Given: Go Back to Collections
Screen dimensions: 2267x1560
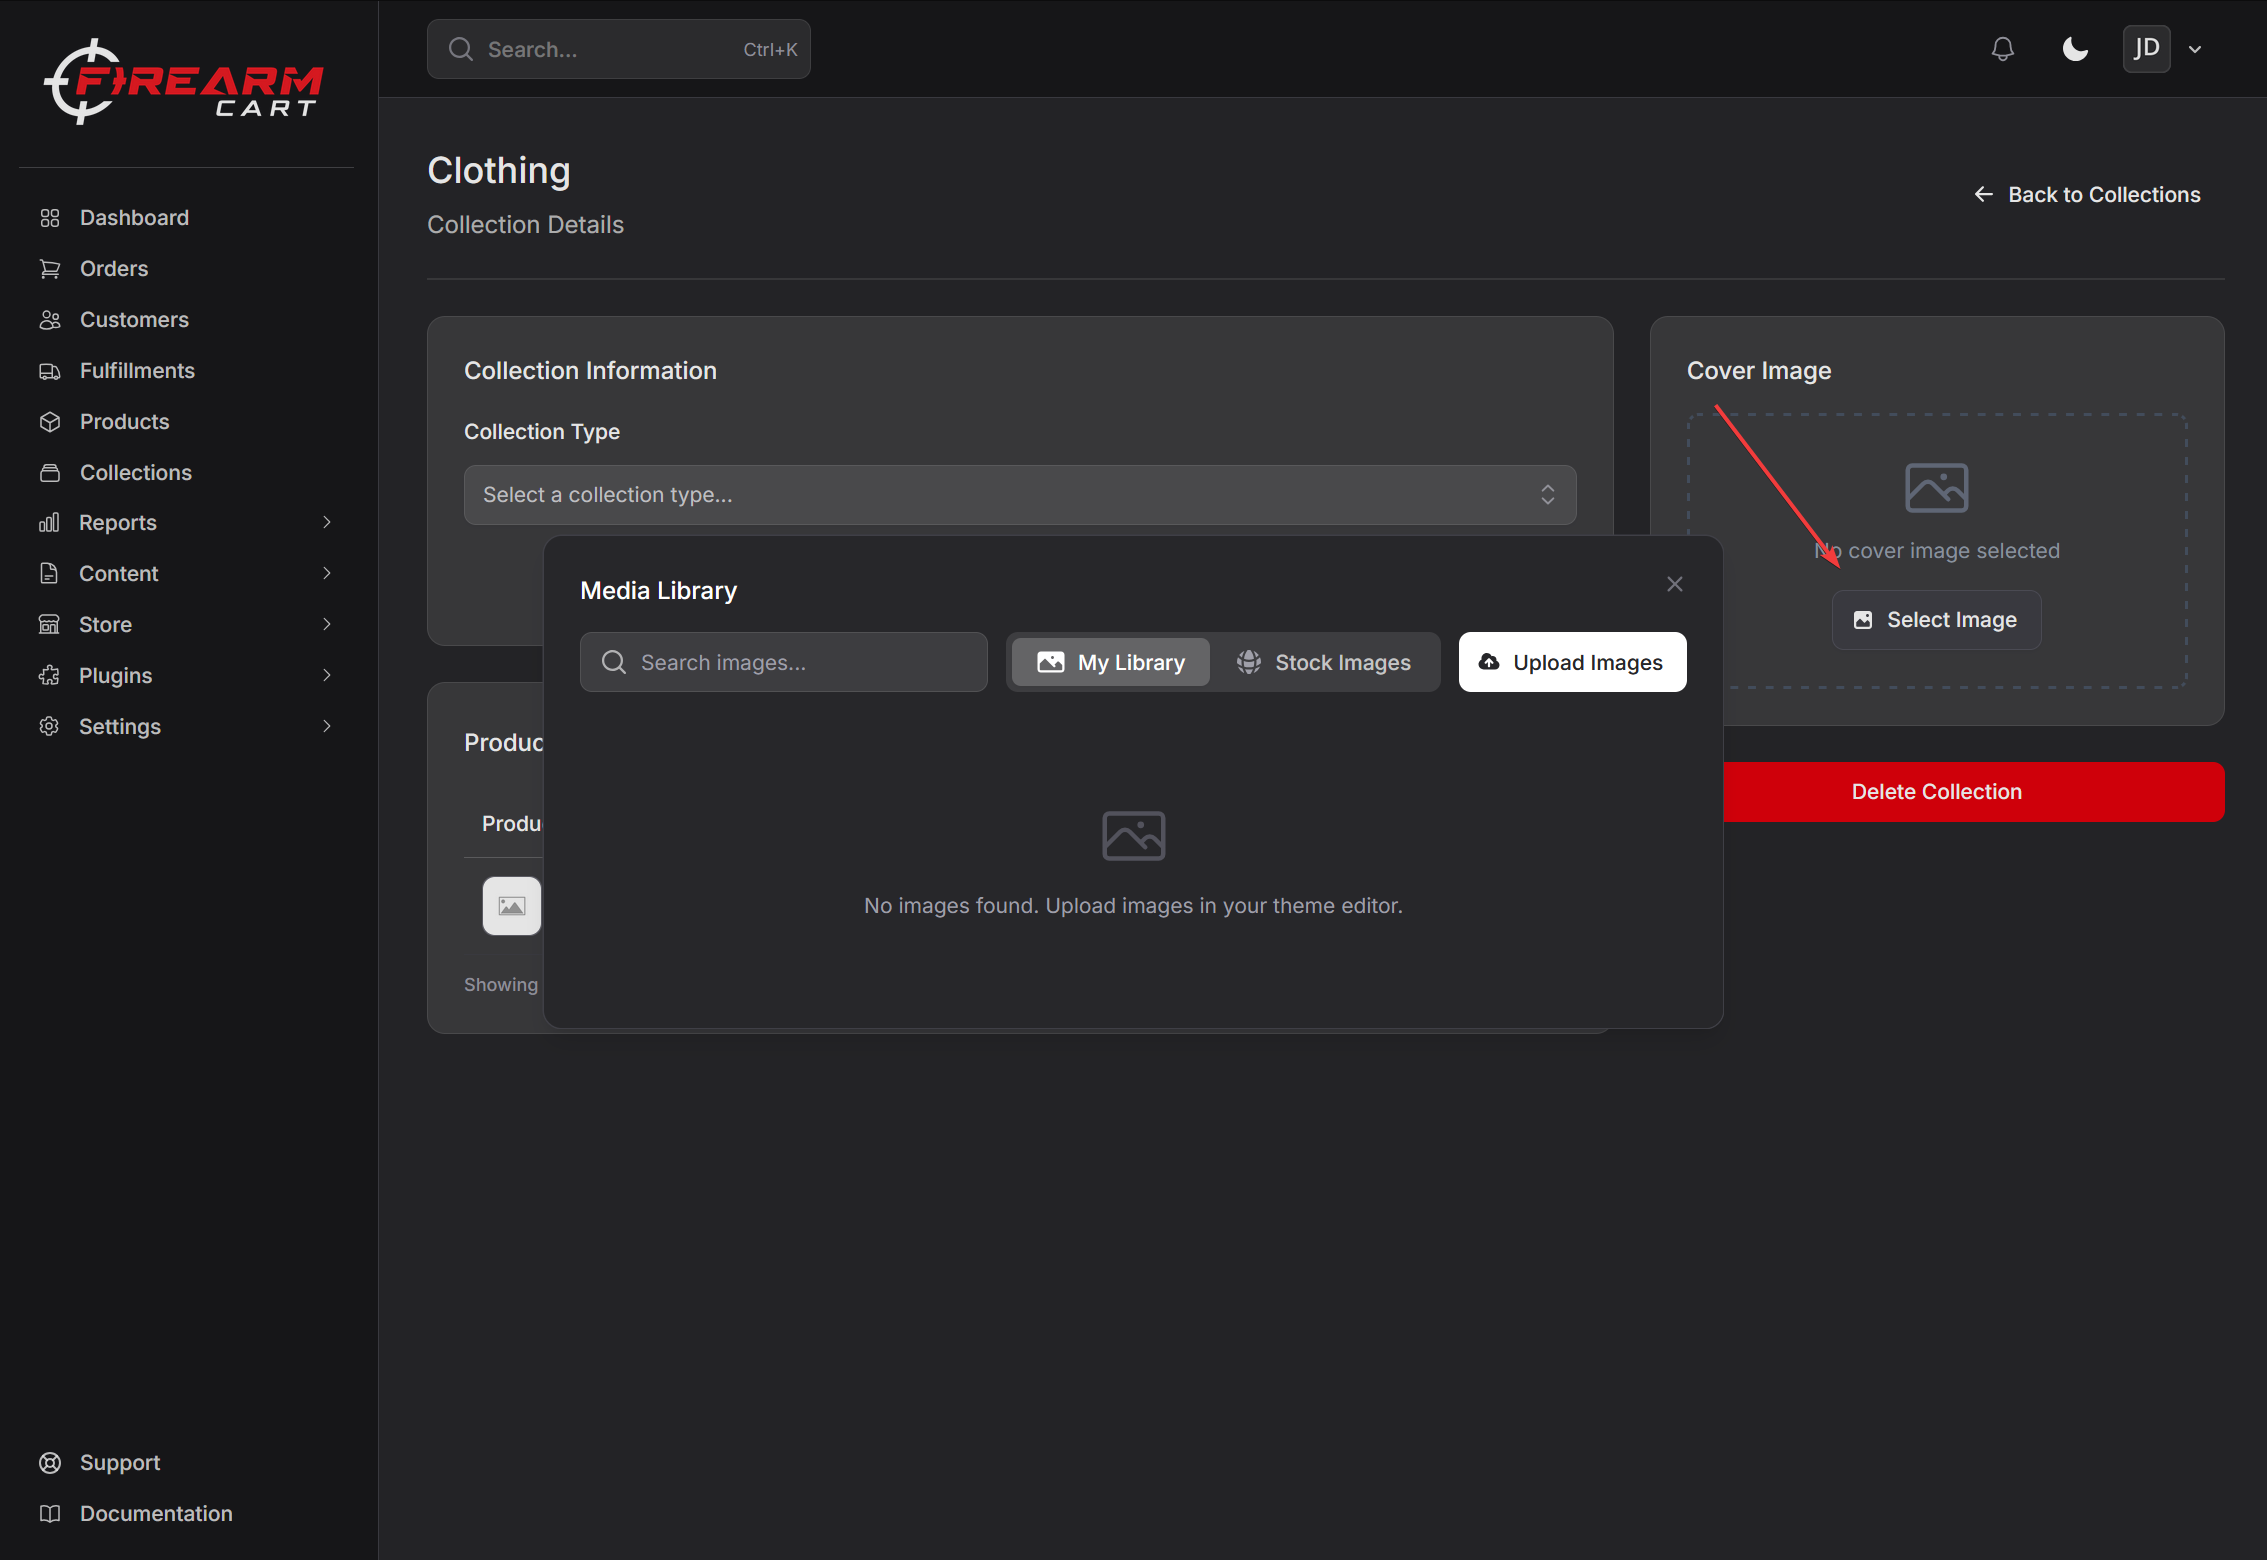Looking at the screenshot, I should click(2088, 195).
